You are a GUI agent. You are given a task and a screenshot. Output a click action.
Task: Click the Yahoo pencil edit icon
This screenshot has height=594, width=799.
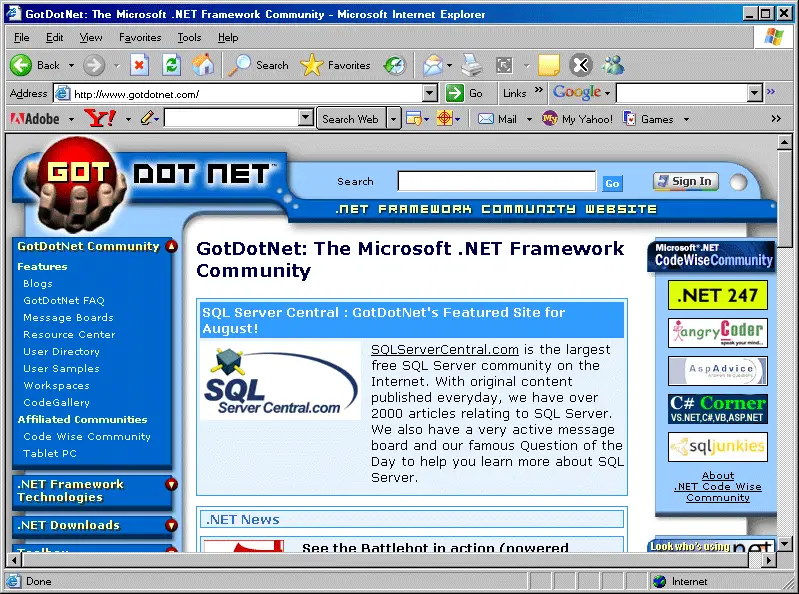[x=147, y=119]
